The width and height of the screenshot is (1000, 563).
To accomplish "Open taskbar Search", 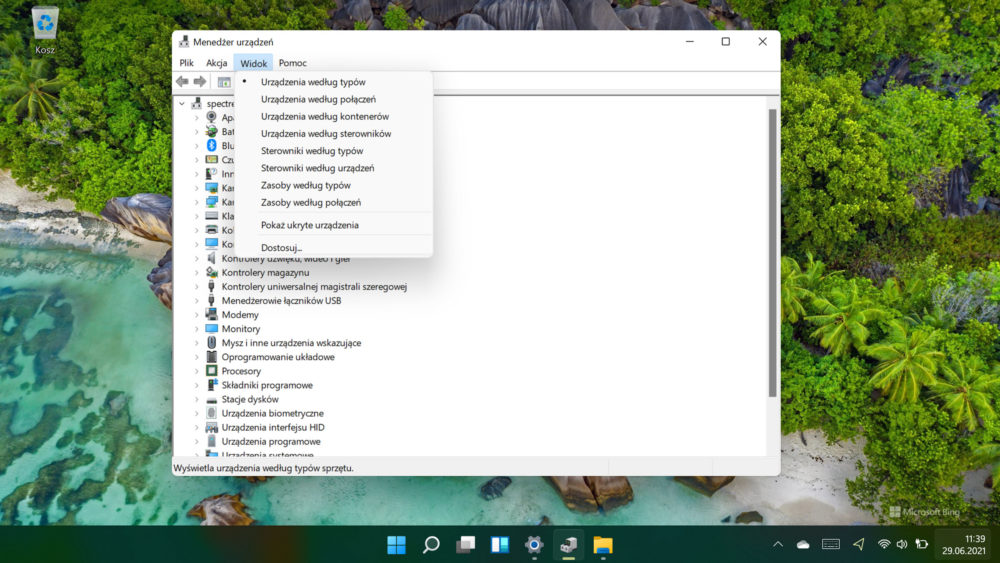I will tap(431, 545).
